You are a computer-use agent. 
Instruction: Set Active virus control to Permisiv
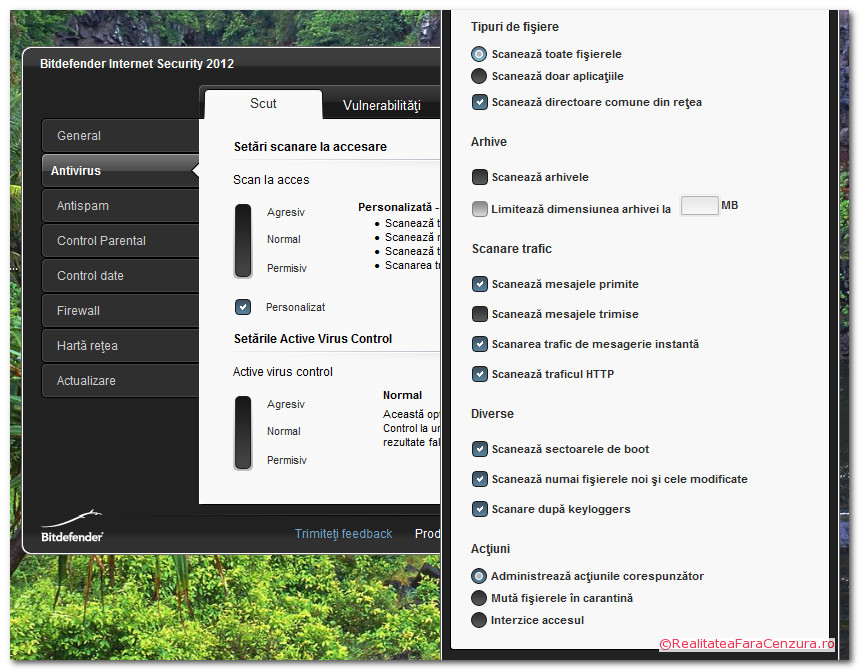coord(286,460)
